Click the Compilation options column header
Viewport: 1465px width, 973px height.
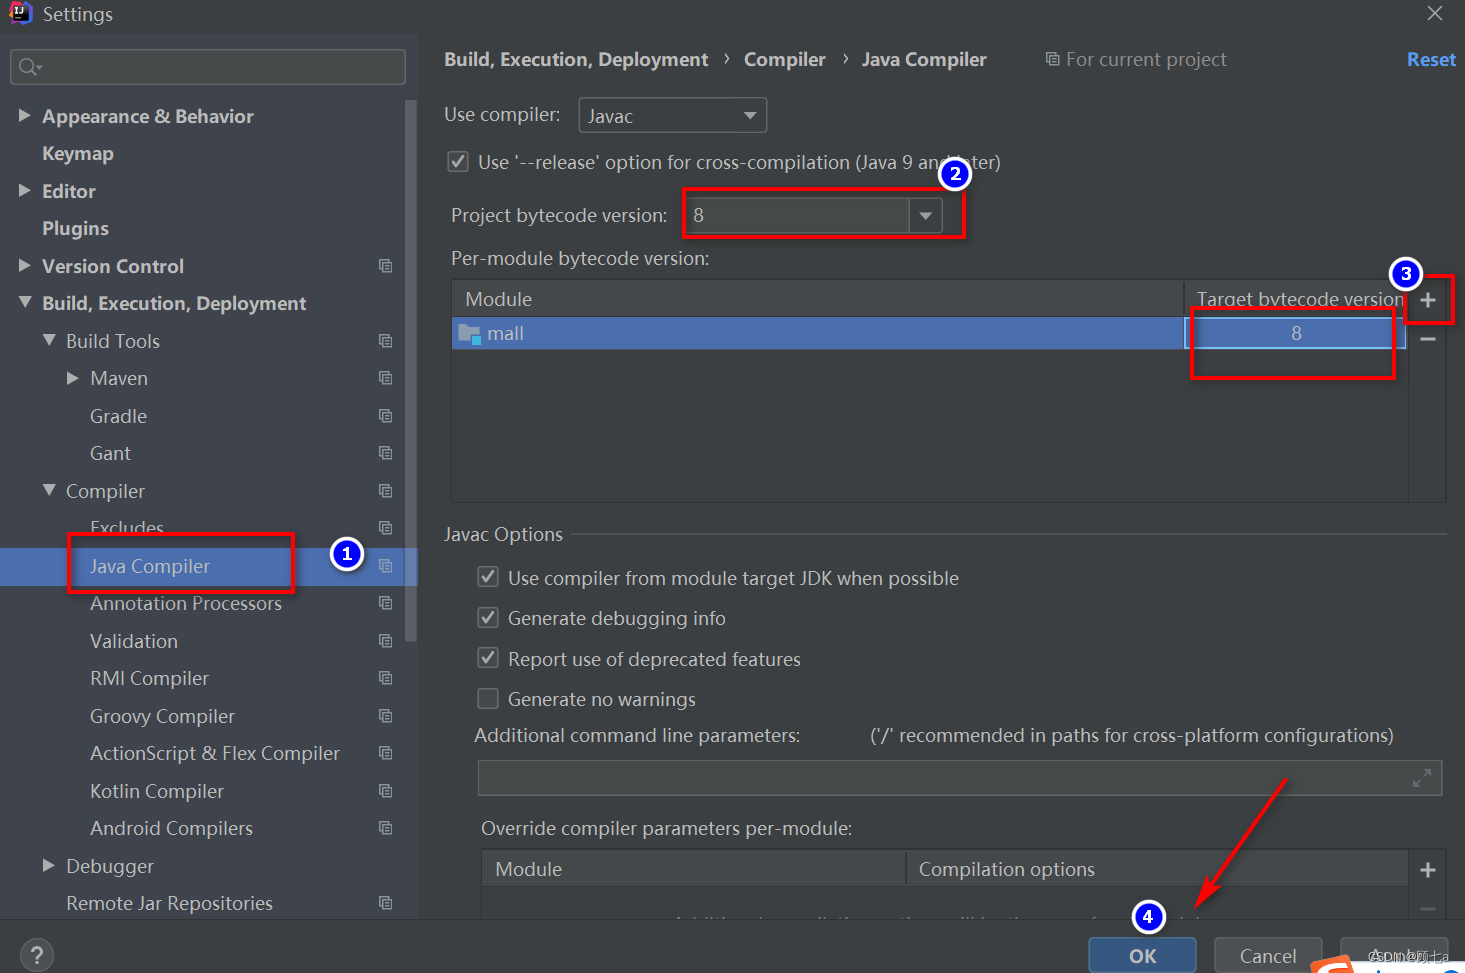coord(1156,869)
